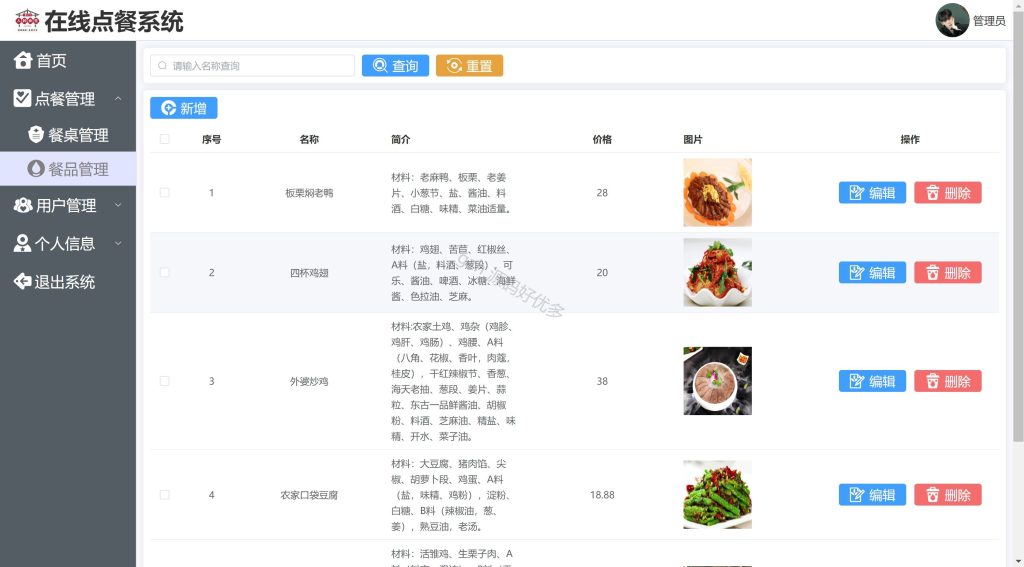The width and height of the screenshot is (1024, 567).
Task: Edit the 四杯鸡翅 dish
Action: pos(872,272)
